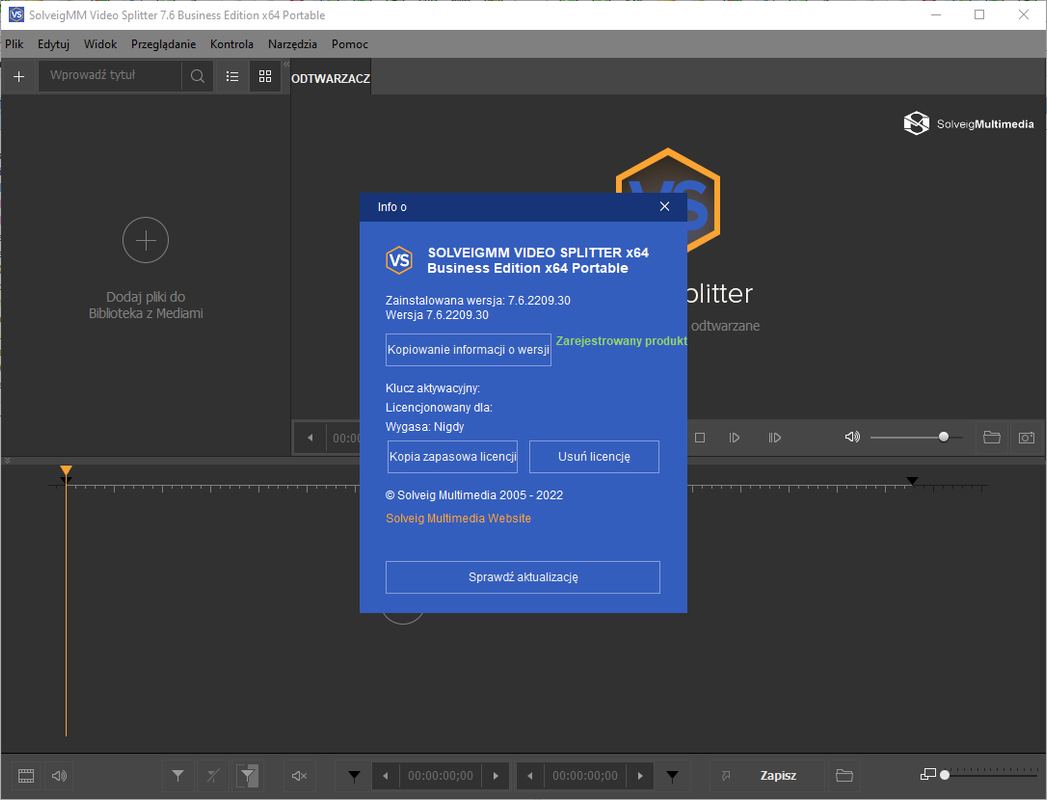This screenshot has height=800, width=1047.
Task: Switch library to list view
Action: pos(232,76)
